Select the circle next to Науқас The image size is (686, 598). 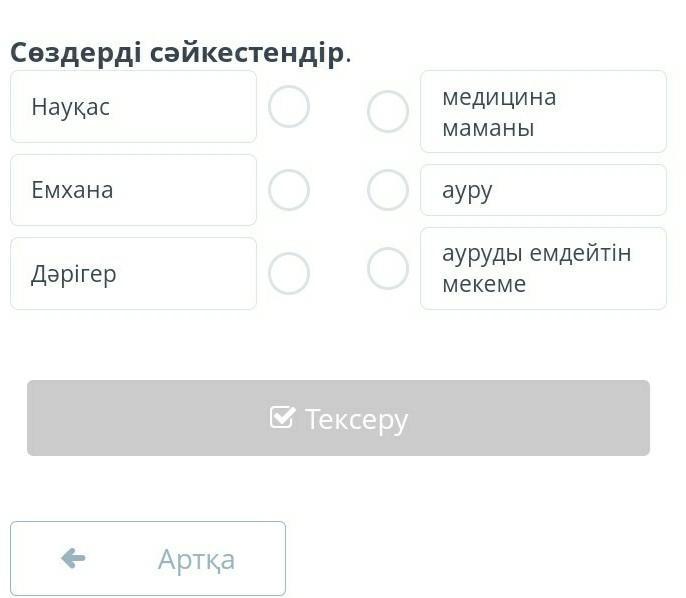[289, 107]
